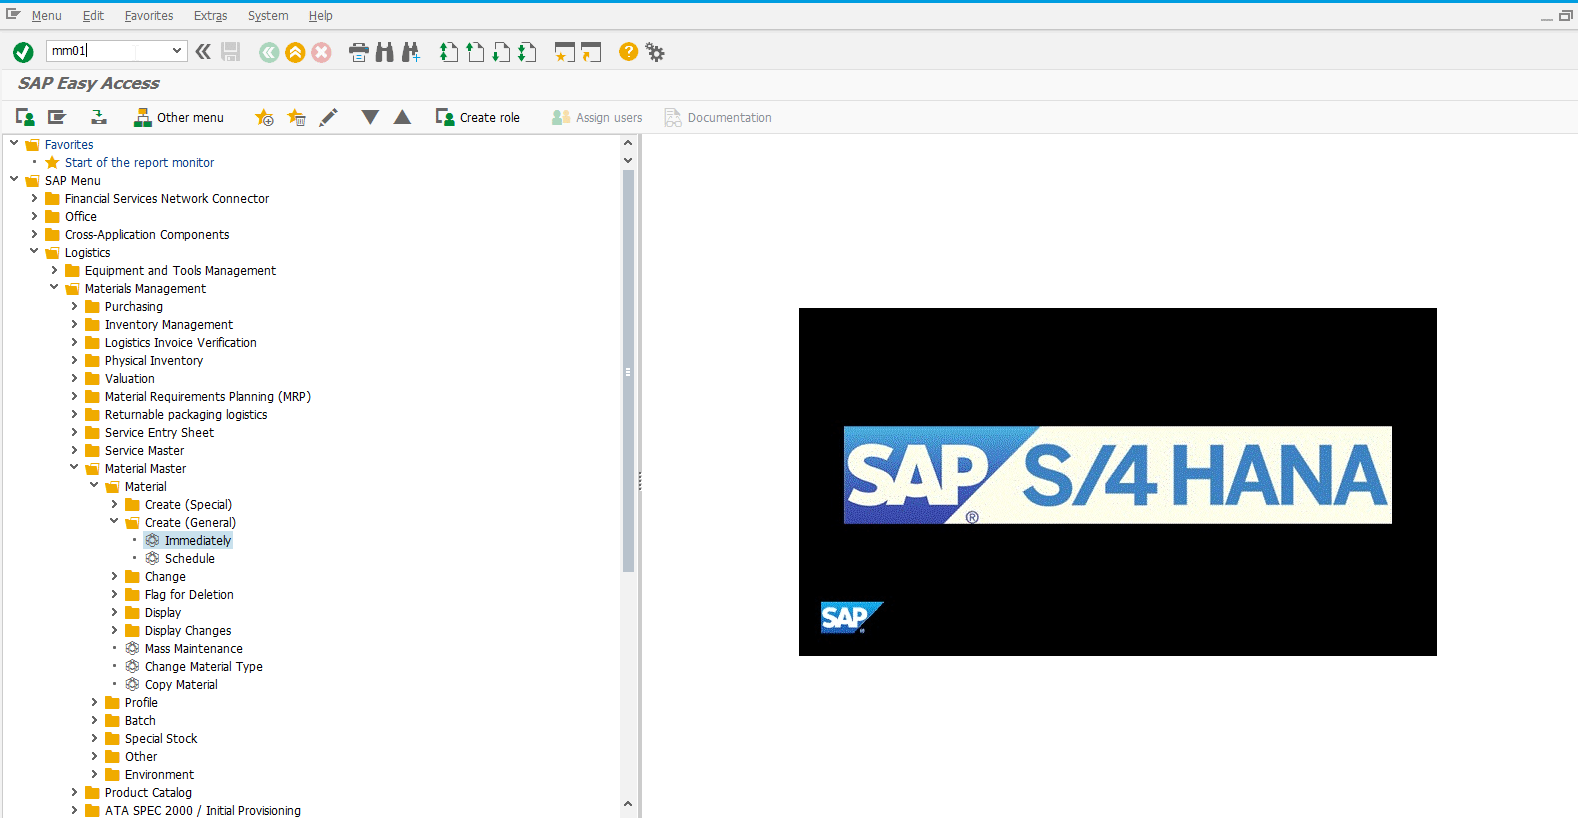
Task: Click the green Back arrow icon
Action: (x=269, y=52)
